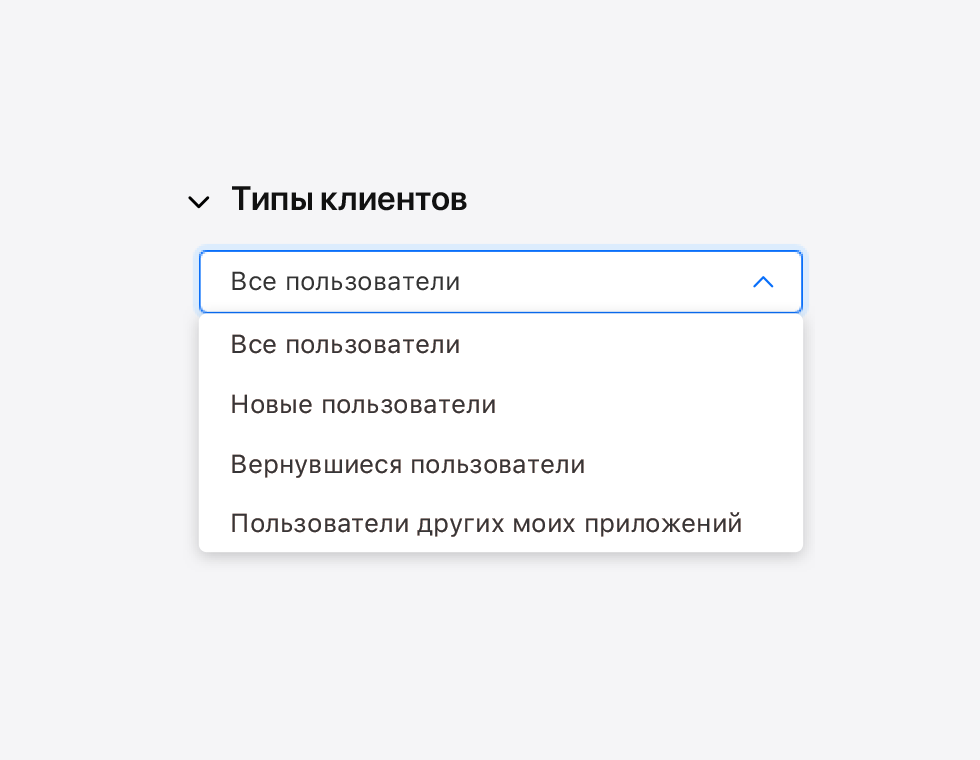
Task: Select "Вернувшиеся пользователи" in the list
Action: click(x=407, y=465)
